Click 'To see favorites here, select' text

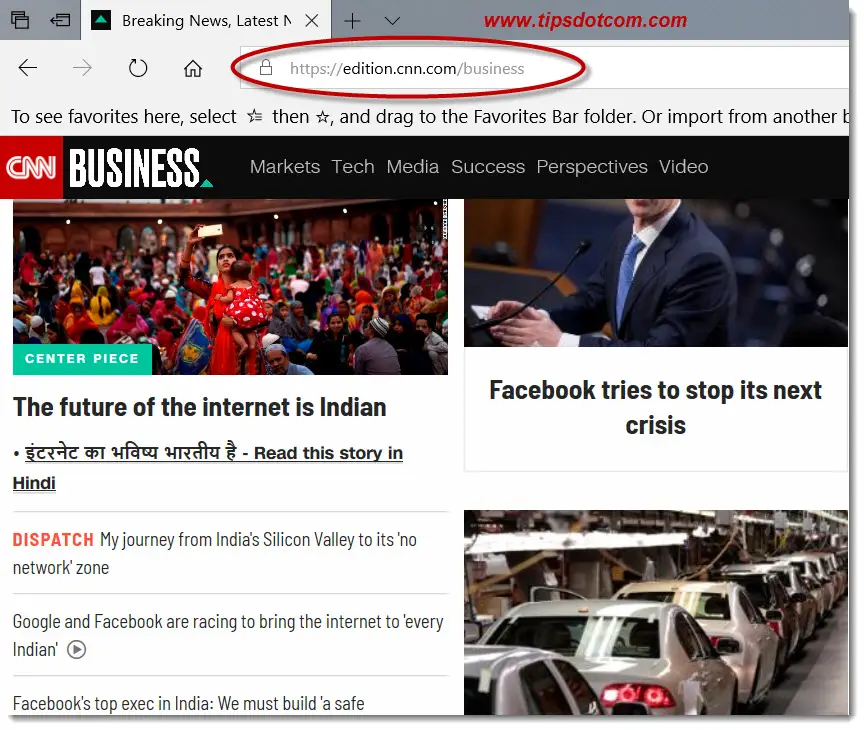(x=124, y=117)
